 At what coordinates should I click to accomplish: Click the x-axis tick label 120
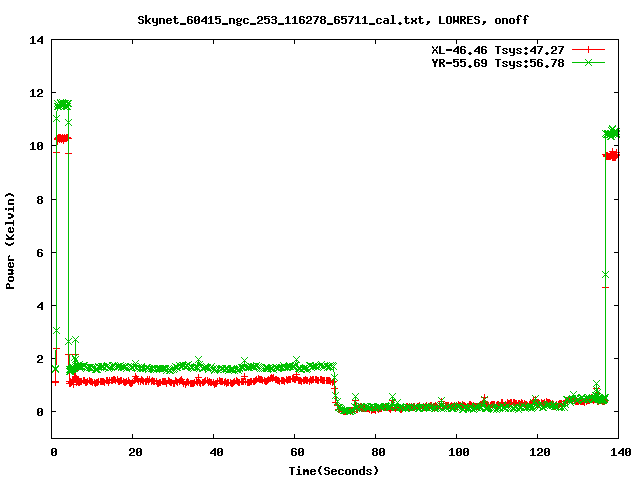[540, 452]
